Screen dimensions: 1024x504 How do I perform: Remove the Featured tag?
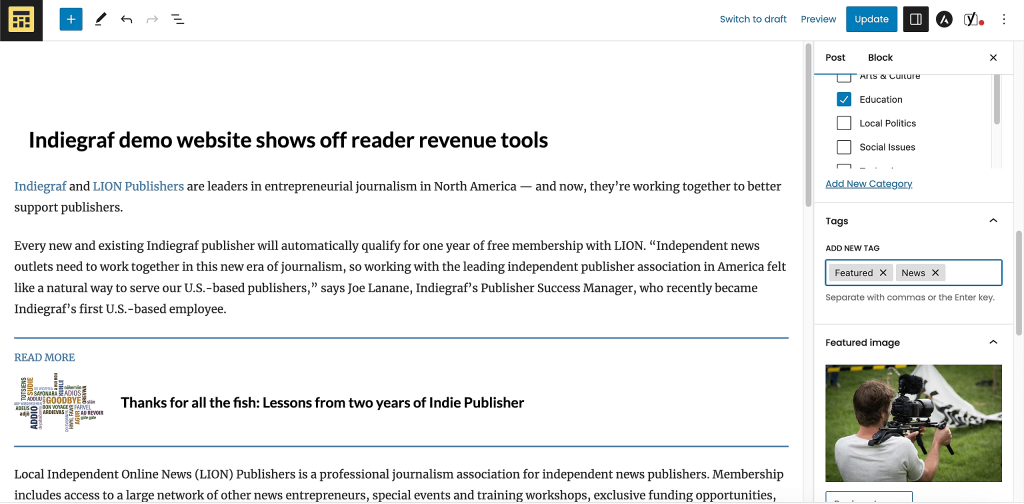[x=882, y=273]
